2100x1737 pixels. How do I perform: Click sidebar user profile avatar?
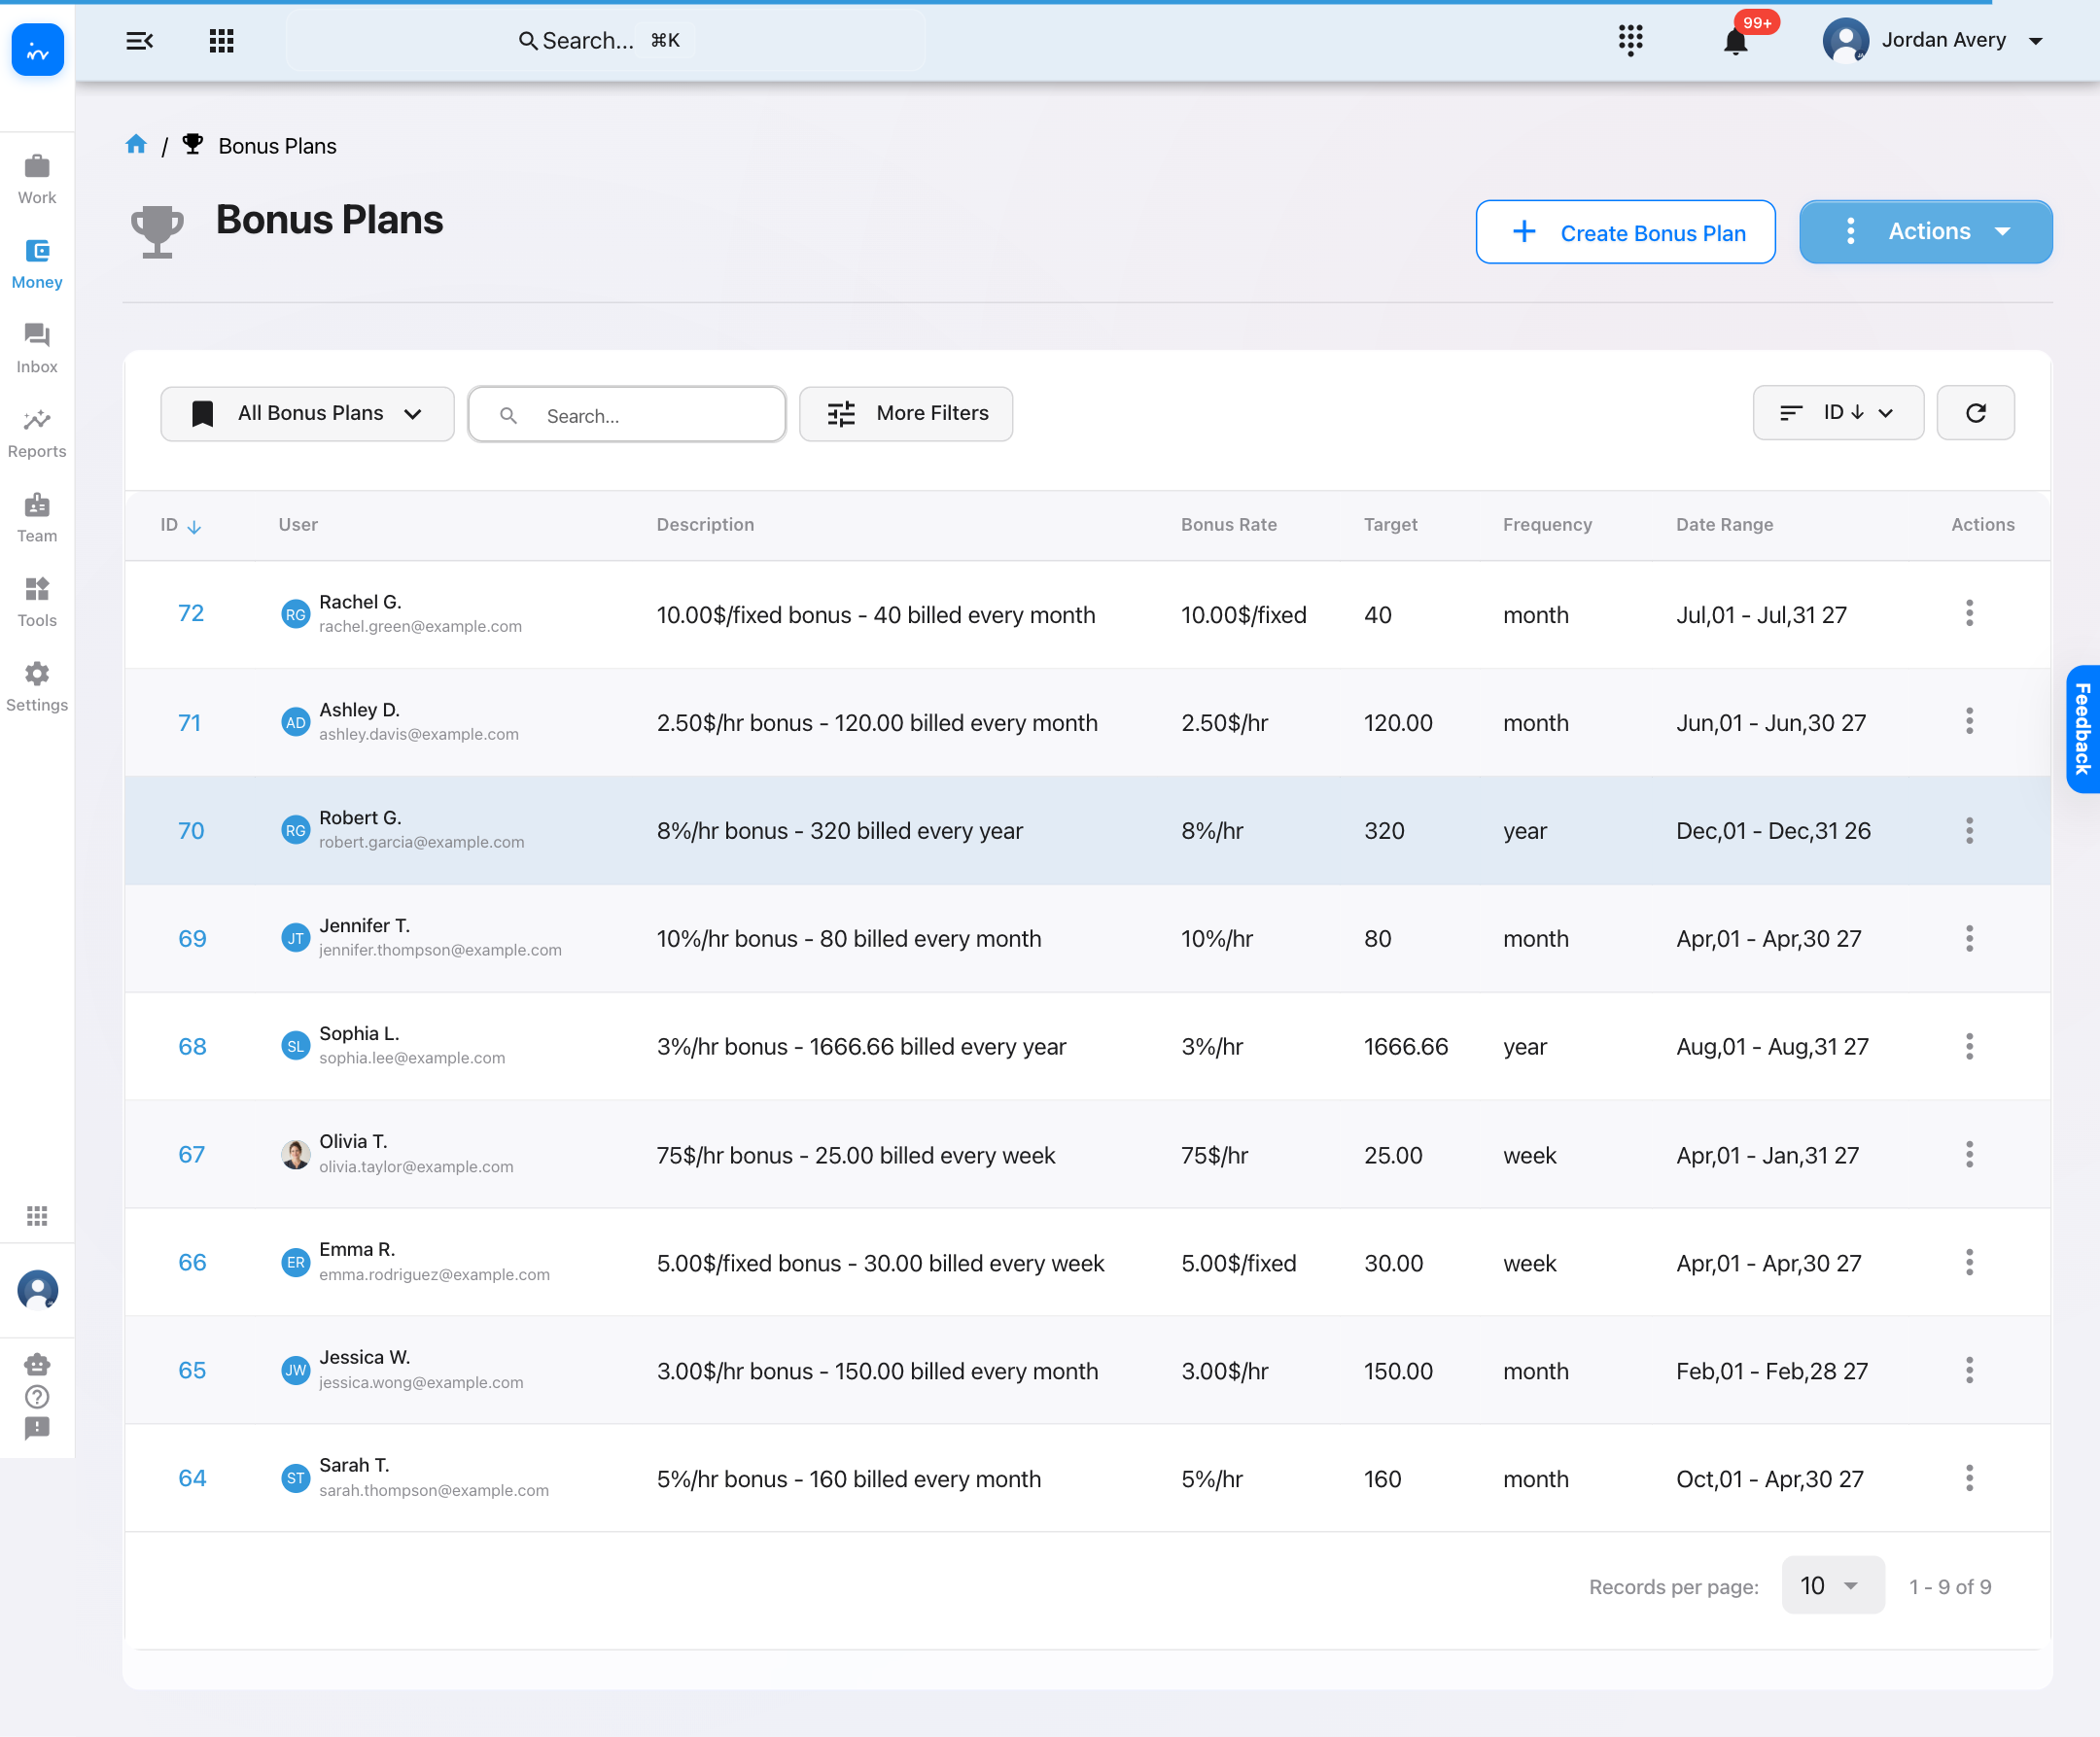(x=37, y=1289)
